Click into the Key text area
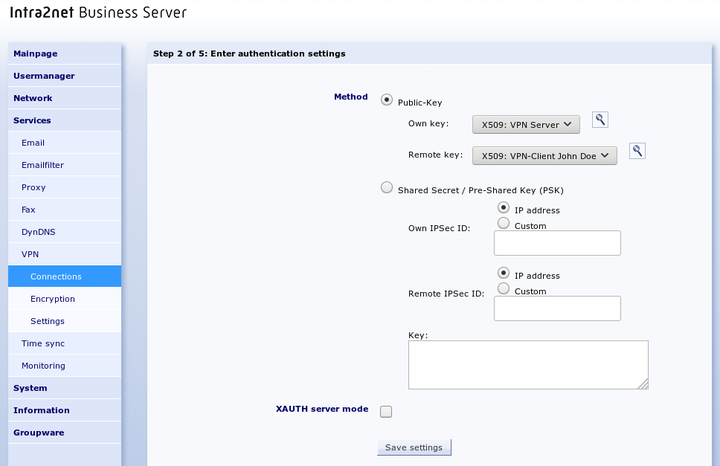 click(x=528, y=365)
